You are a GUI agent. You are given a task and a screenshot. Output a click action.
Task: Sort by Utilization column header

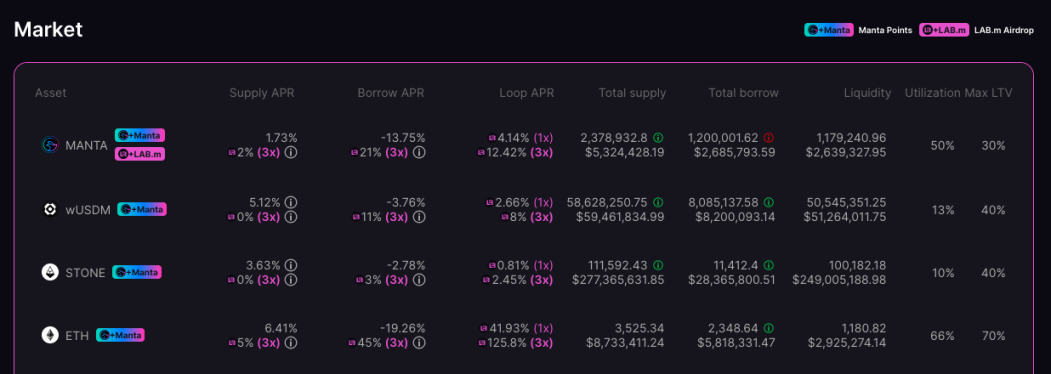(x=932, y=93)
